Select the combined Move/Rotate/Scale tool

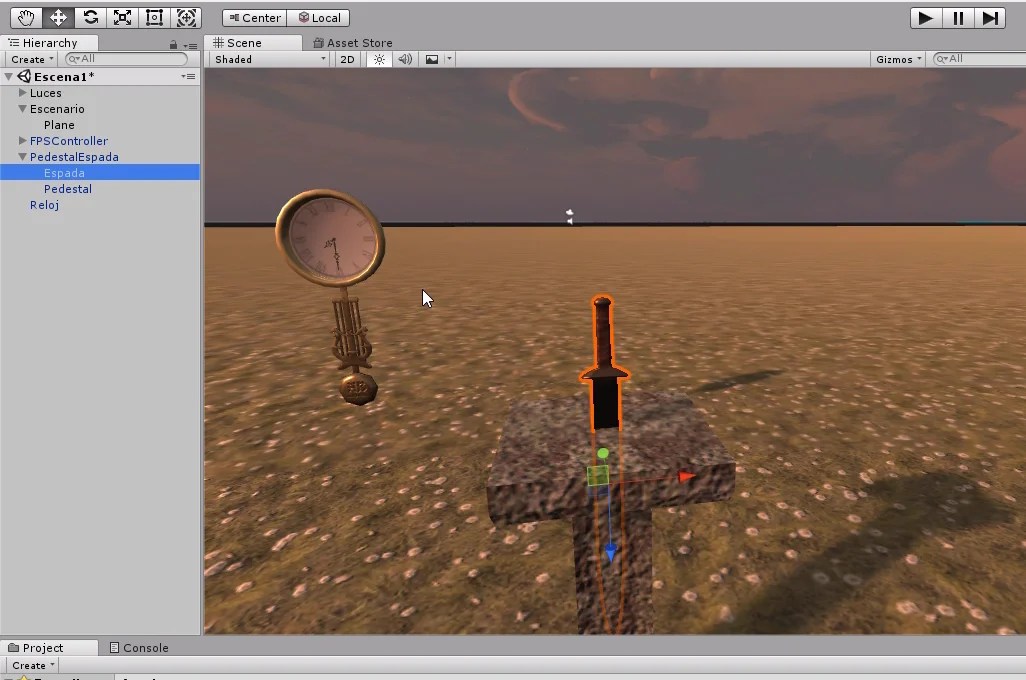186,17
